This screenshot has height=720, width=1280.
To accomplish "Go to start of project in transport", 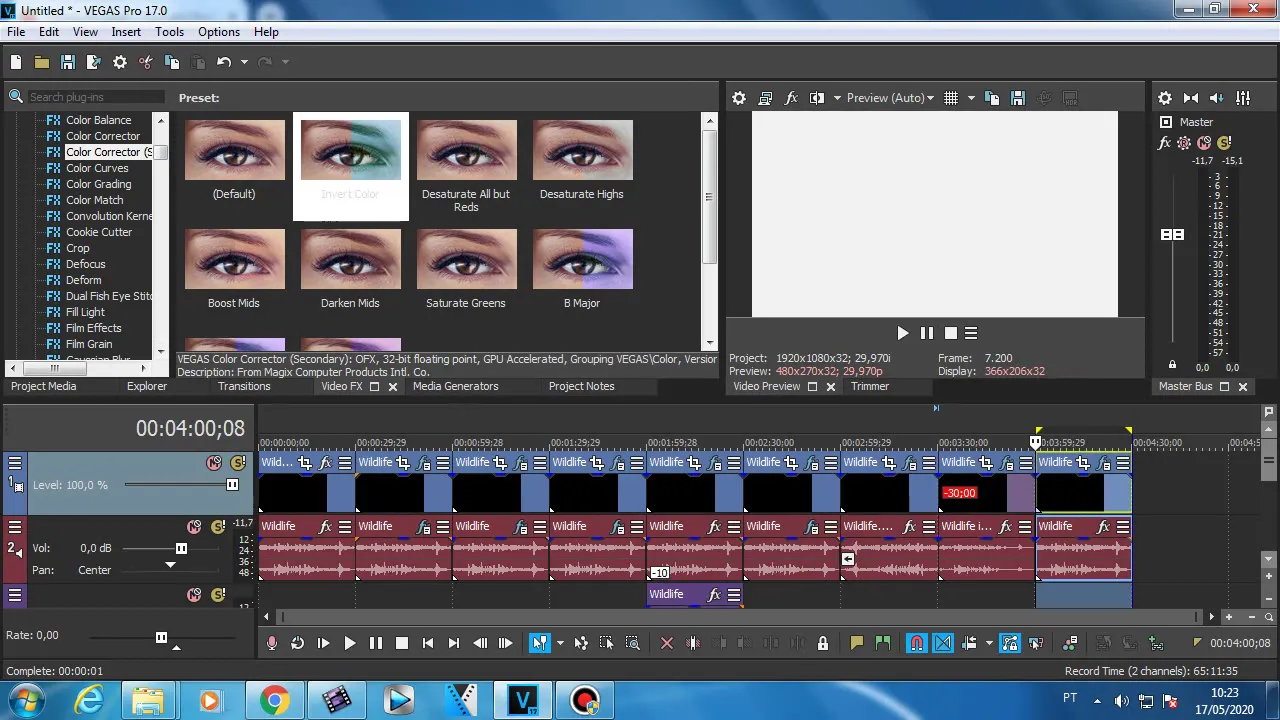I will coord(428,643).
